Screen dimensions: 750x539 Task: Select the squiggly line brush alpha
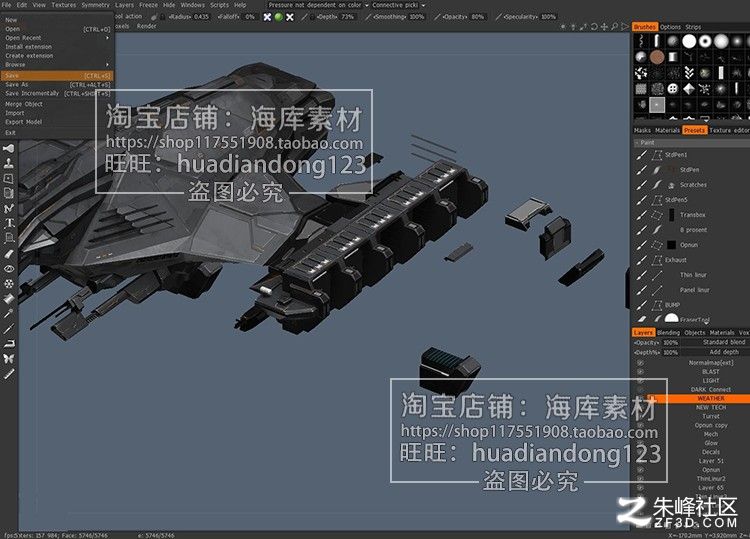pos(641,42)
